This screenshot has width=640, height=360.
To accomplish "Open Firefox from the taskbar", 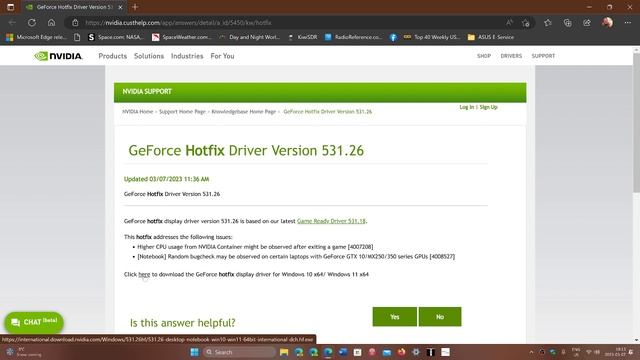I will click(x=401, y=352).
